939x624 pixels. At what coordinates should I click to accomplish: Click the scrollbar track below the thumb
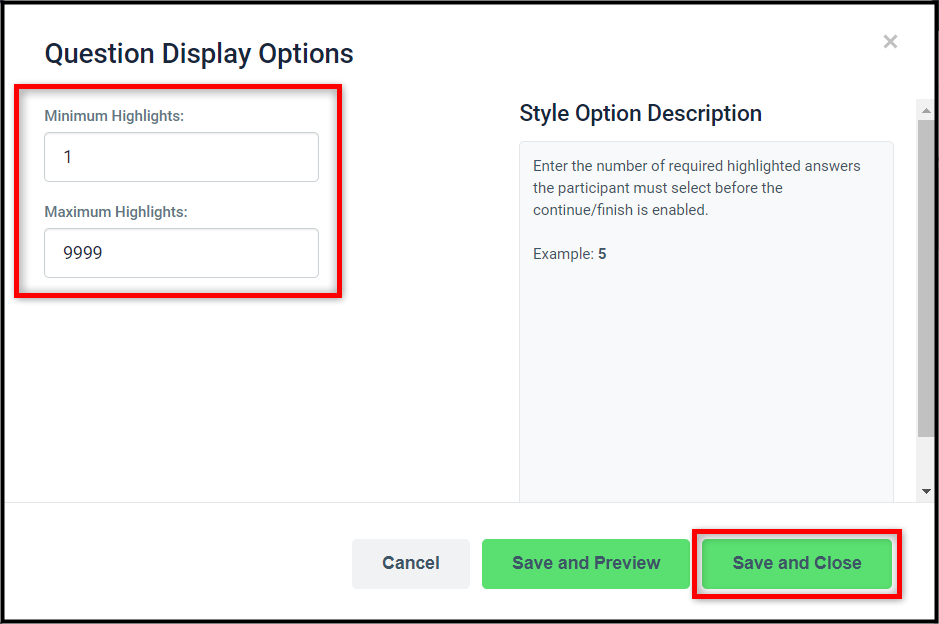tap(926, 460)
